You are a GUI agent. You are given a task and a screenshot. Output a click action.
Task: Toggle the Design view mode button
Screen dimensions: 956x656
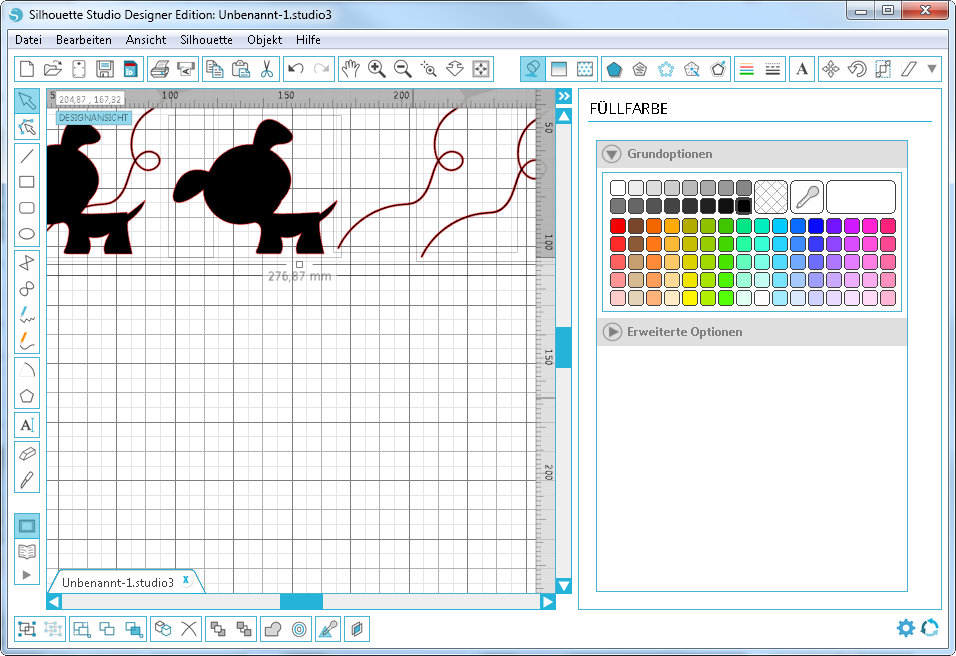[27, 525]
